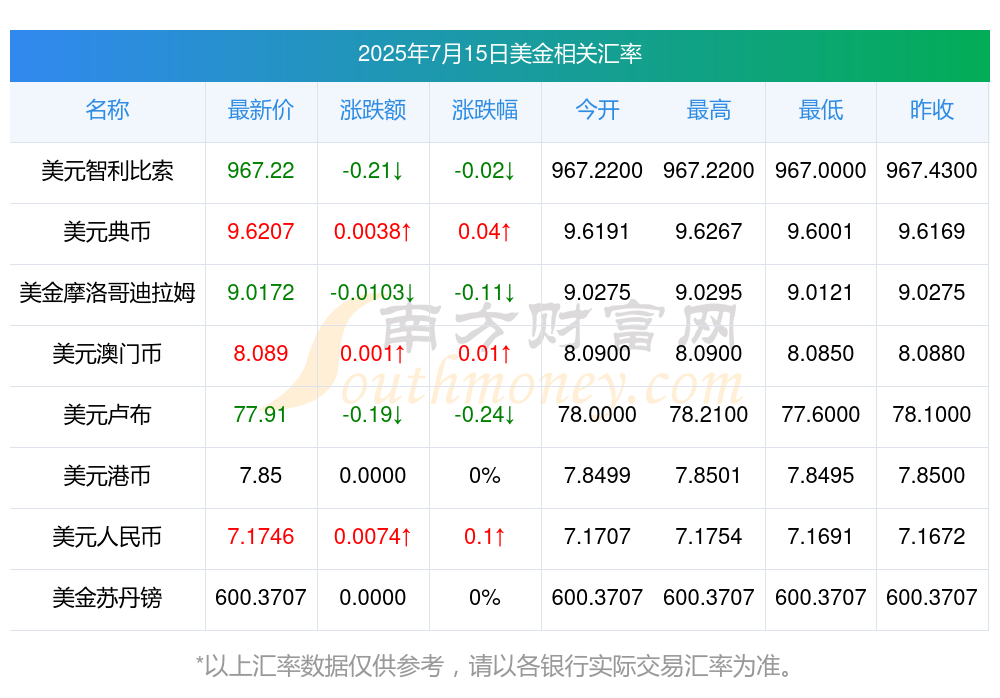Click the opening value 7.1707
The width and height of the screenshot is (1000, 698).
click(x=597, y=537)
